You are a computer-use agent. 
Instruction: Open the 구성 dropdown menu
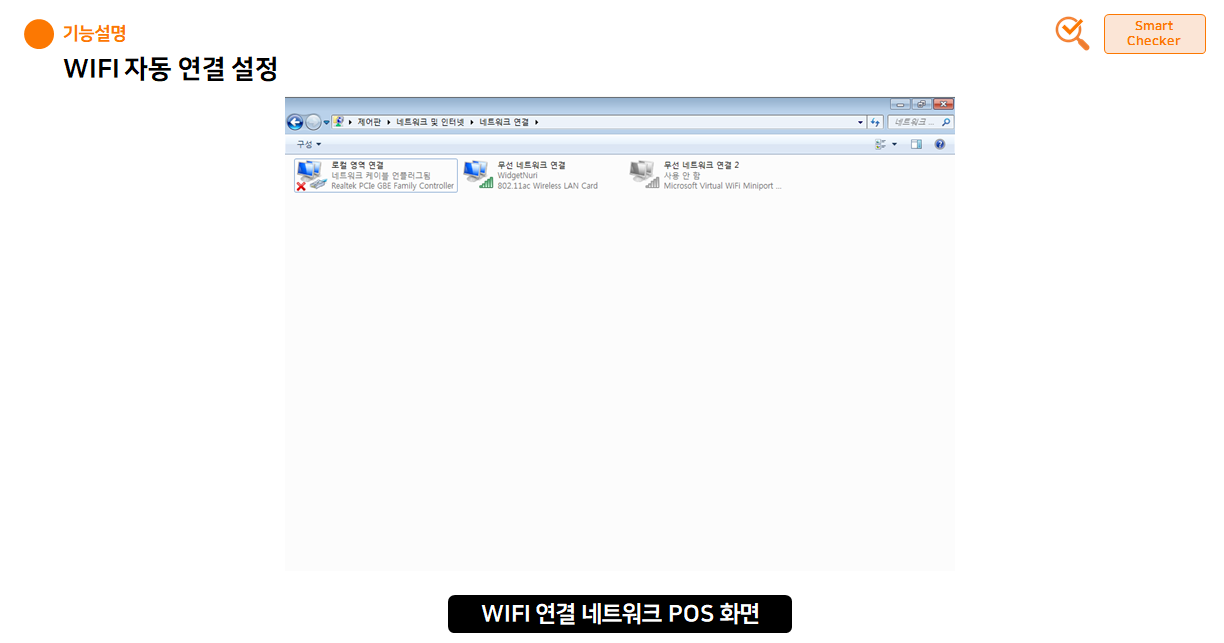304,143
